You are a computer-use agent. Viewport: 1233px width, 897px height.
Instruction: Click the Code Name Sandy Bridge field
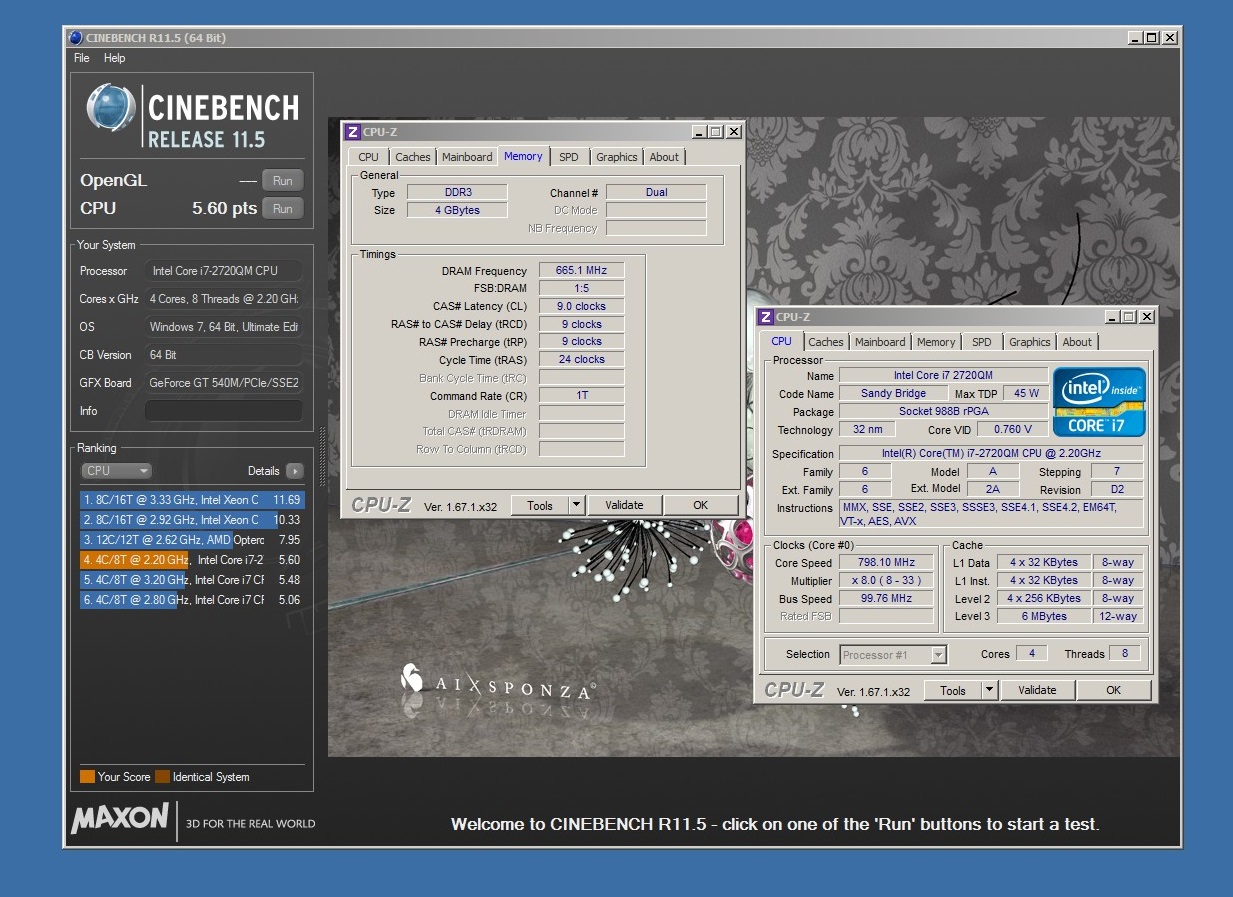(x=894, y=393)
